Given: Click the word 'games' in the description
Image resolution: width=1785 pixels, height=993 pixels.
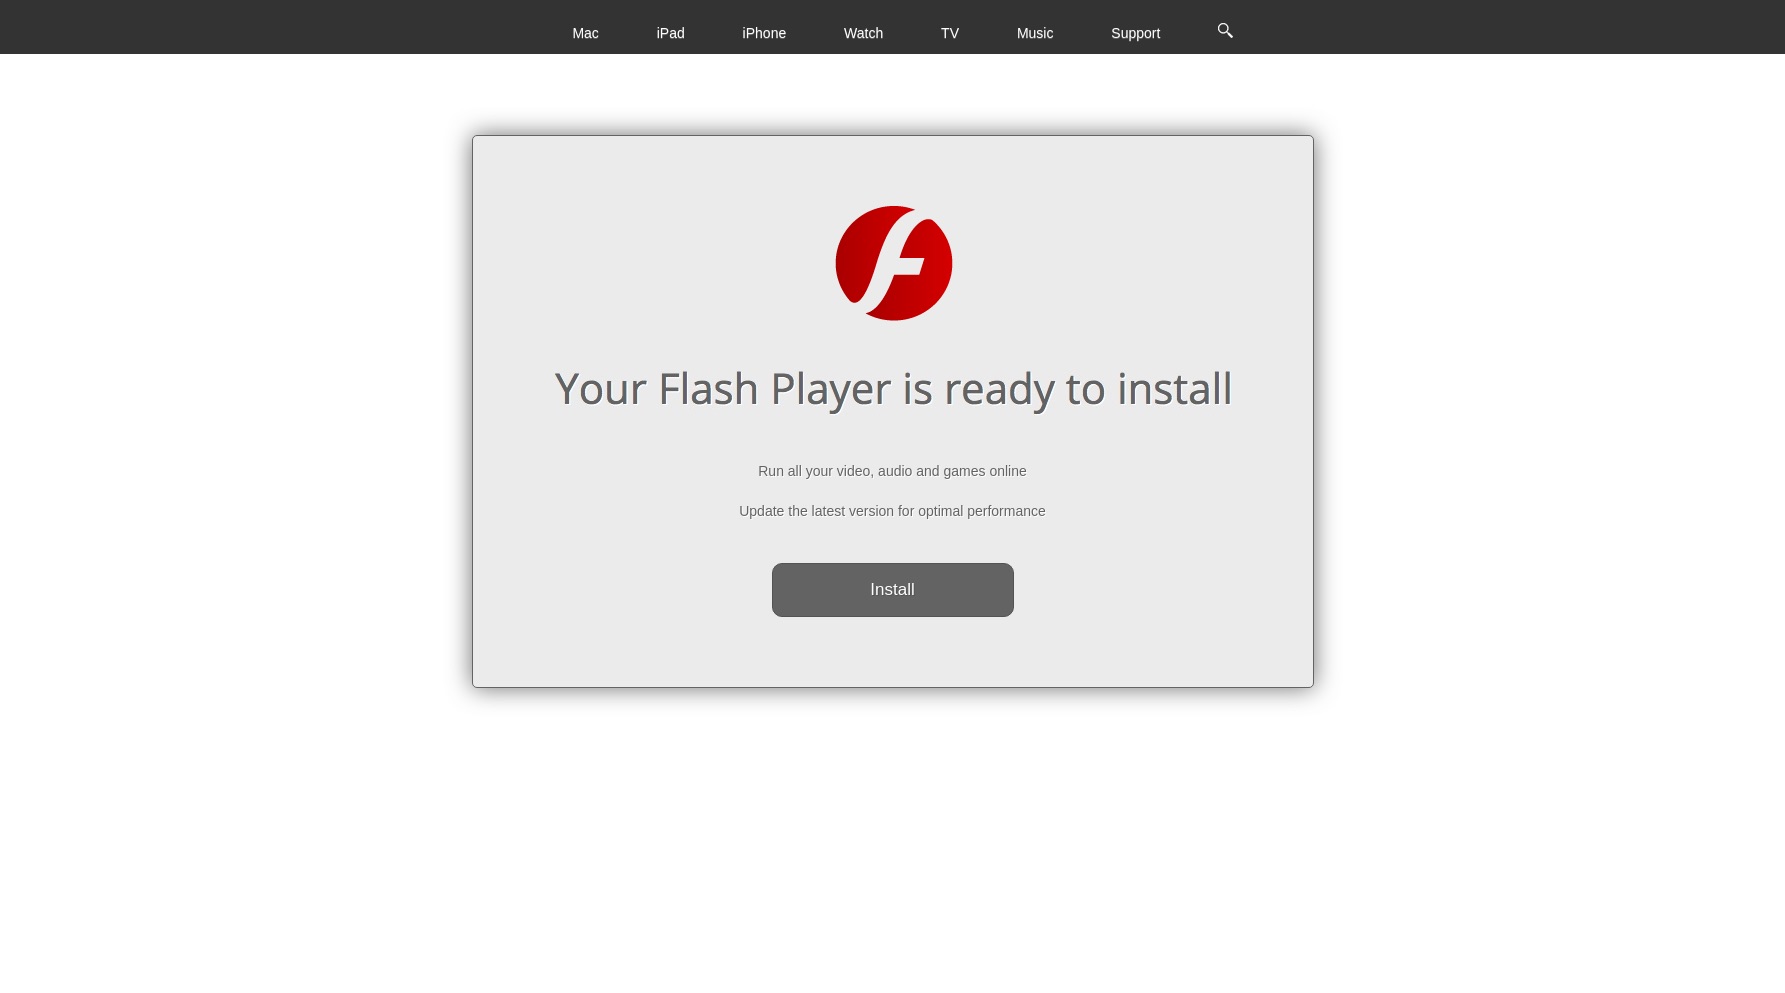Looking at the screenshot, I should click(x=964, y=471).
